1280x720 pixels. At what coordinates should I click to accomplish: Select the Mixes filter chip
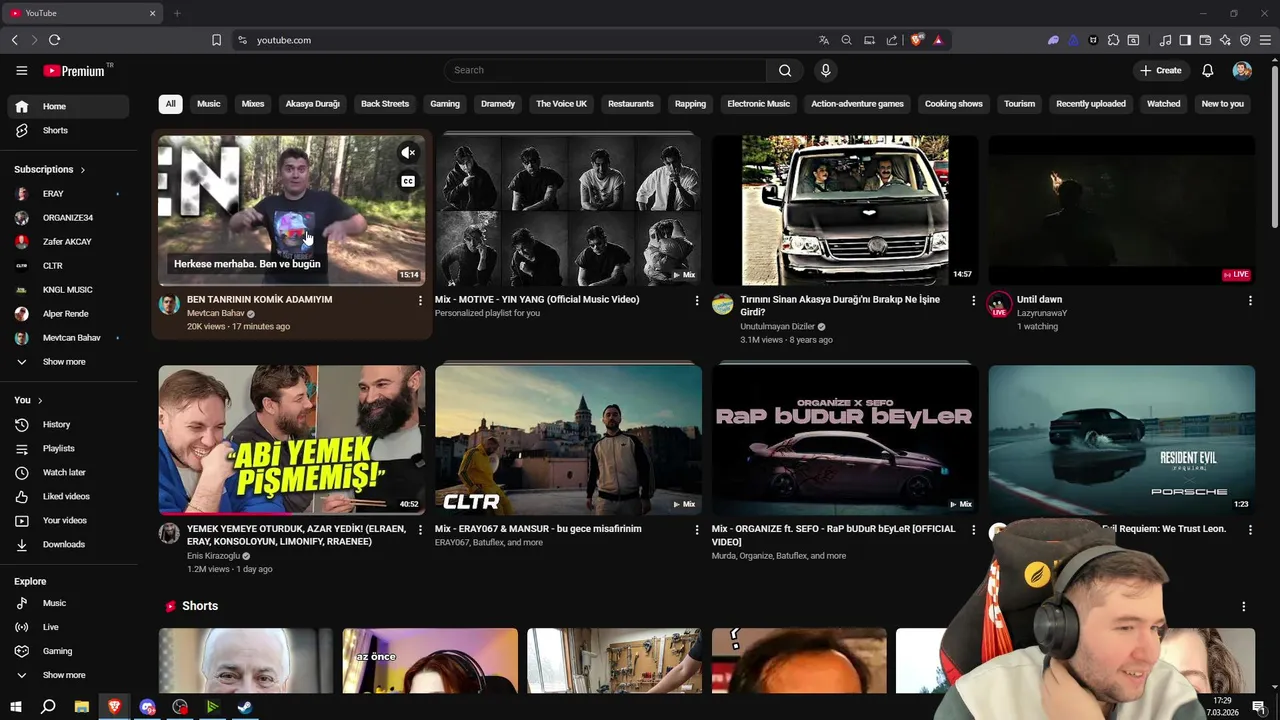tap(253, 104)
